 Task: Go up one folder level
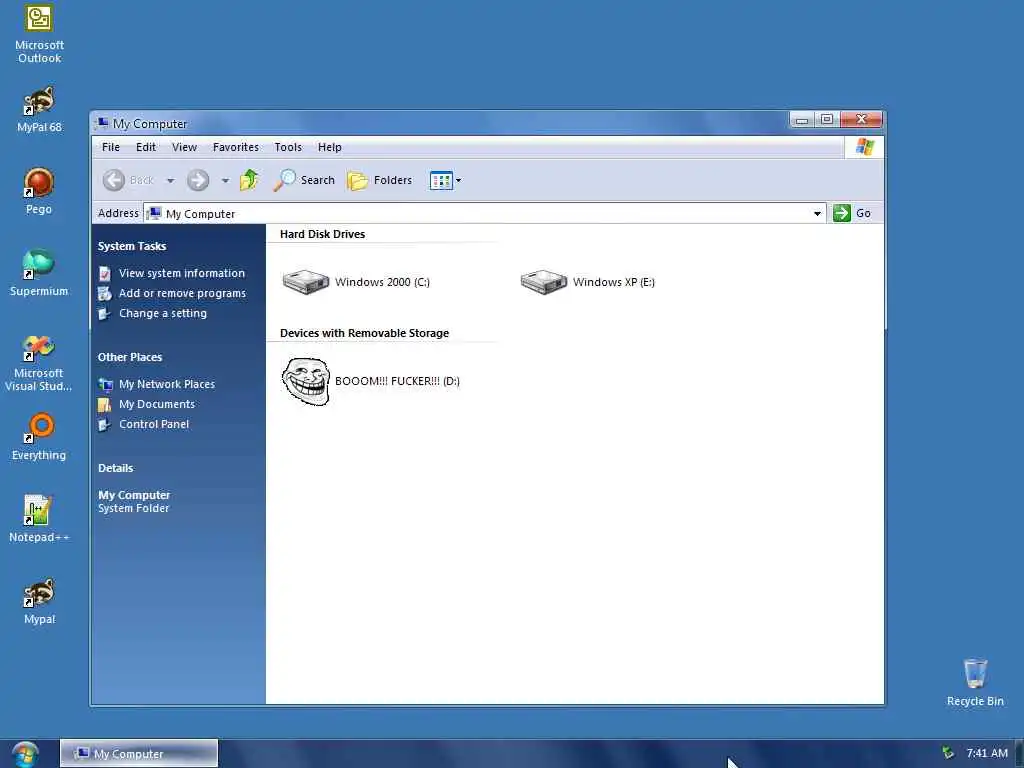[249, 180]
